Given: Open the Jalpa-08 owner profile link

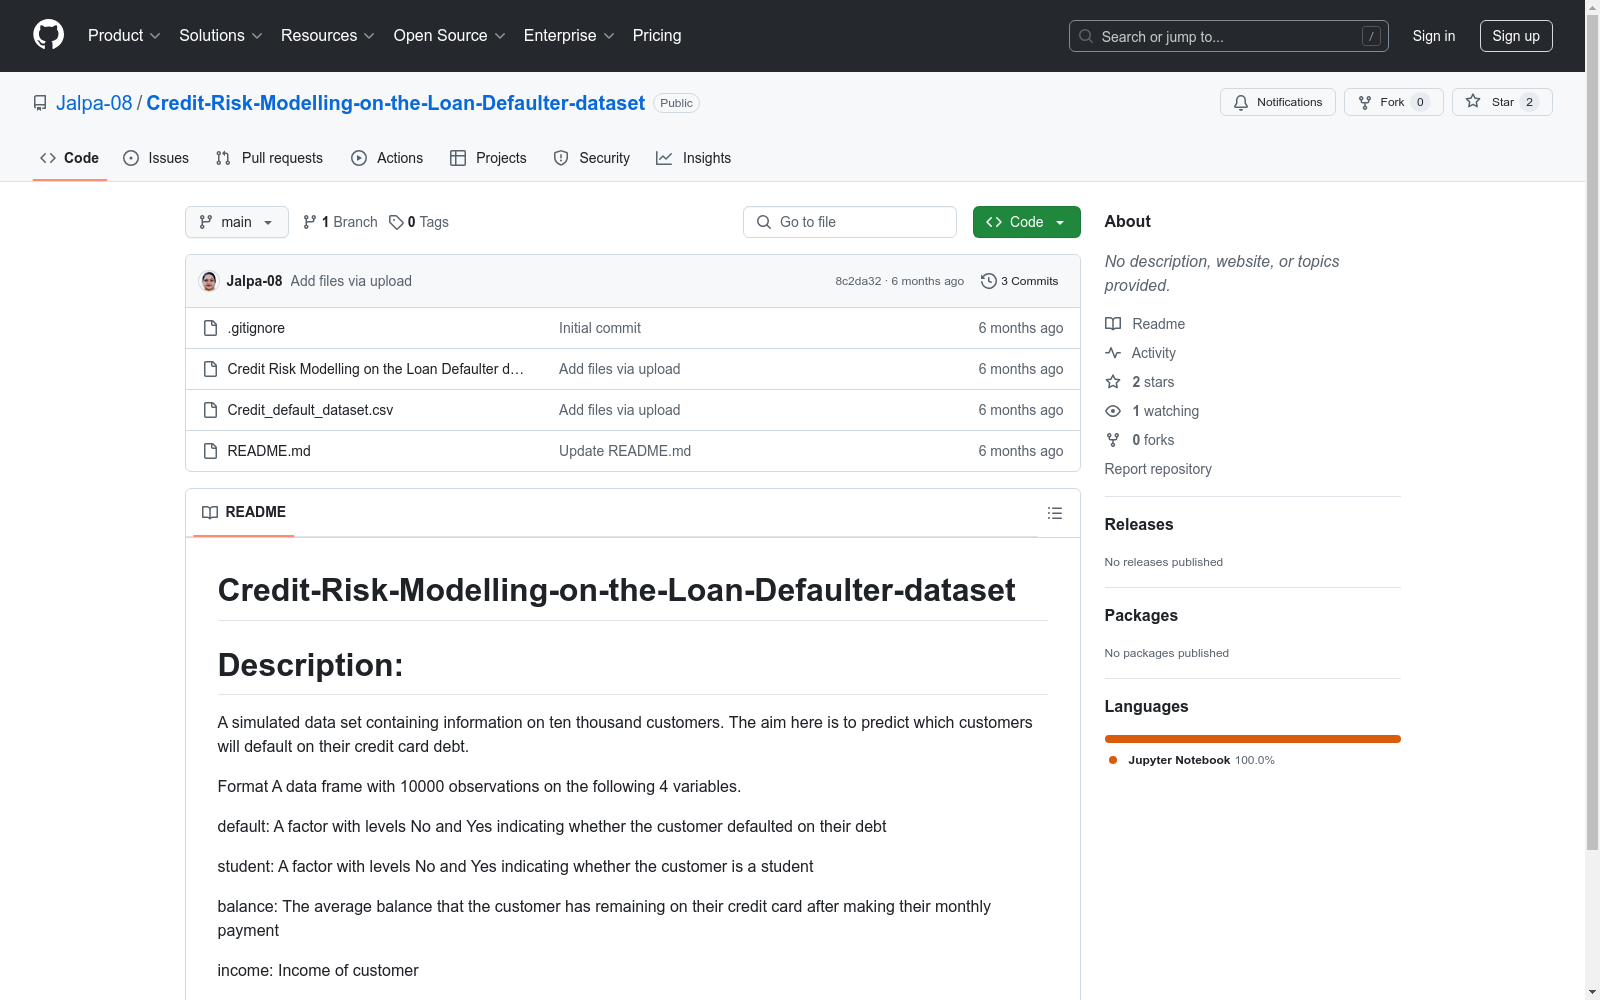Looking at the screenshot, I should pyautogui.click(x=94, y=103).
